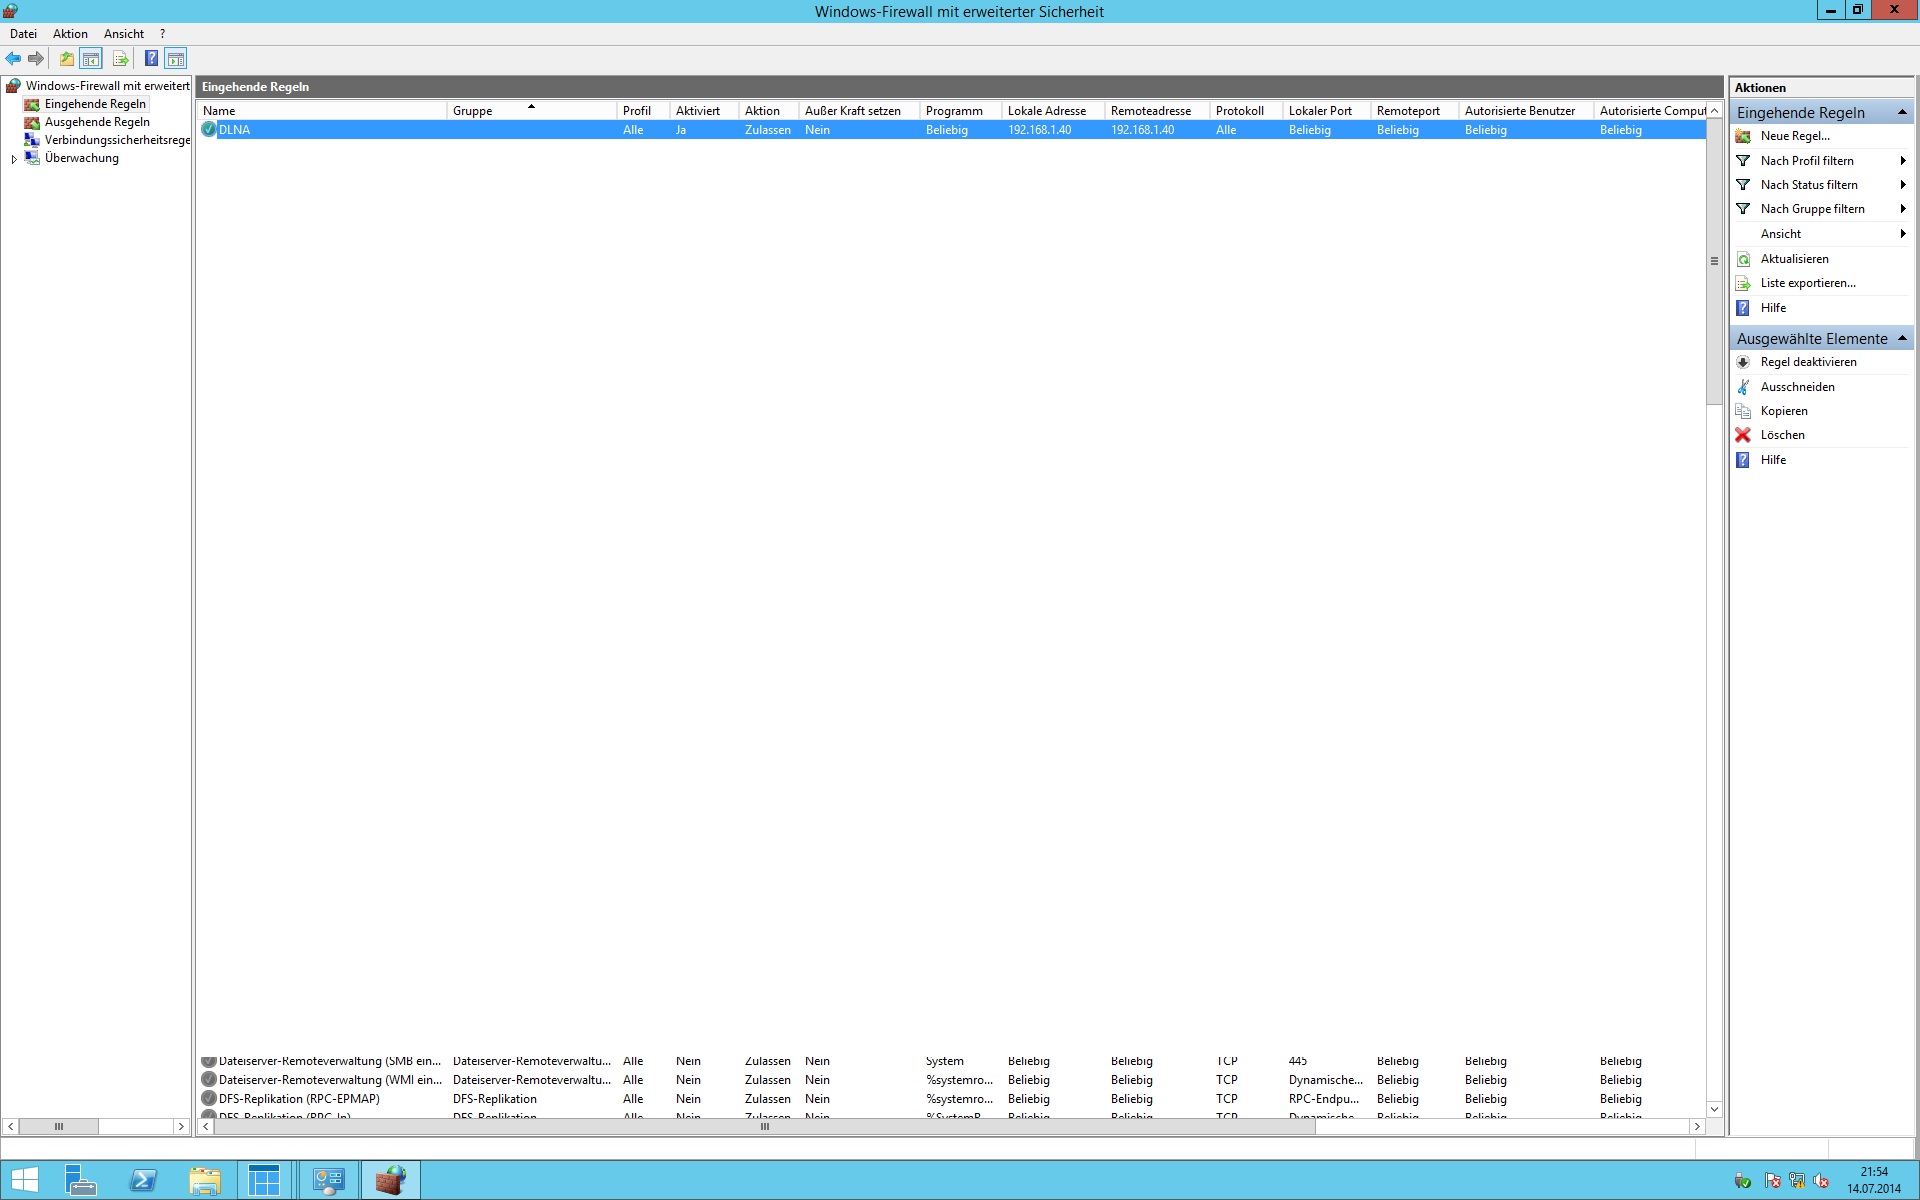Expand the Überwachung tree node
This screenshot has width=1920, height=1200.
click(x=13, y=158)
